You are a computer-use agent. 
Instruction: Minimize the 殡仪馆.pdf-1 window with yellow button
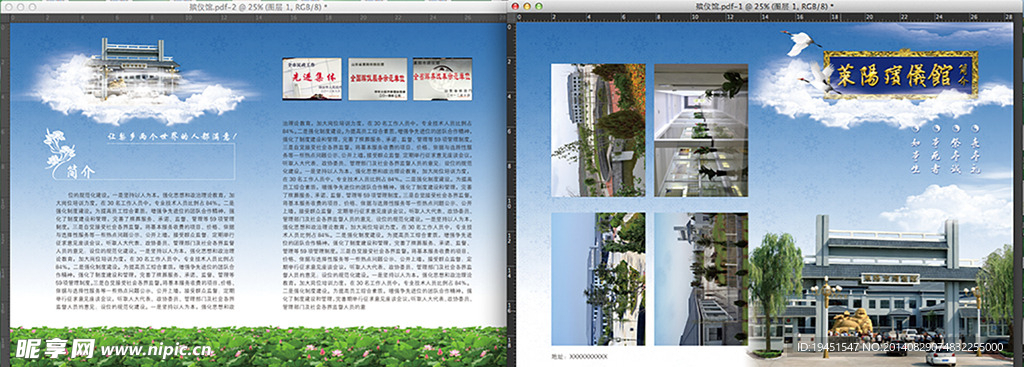[x=526, y=6]
